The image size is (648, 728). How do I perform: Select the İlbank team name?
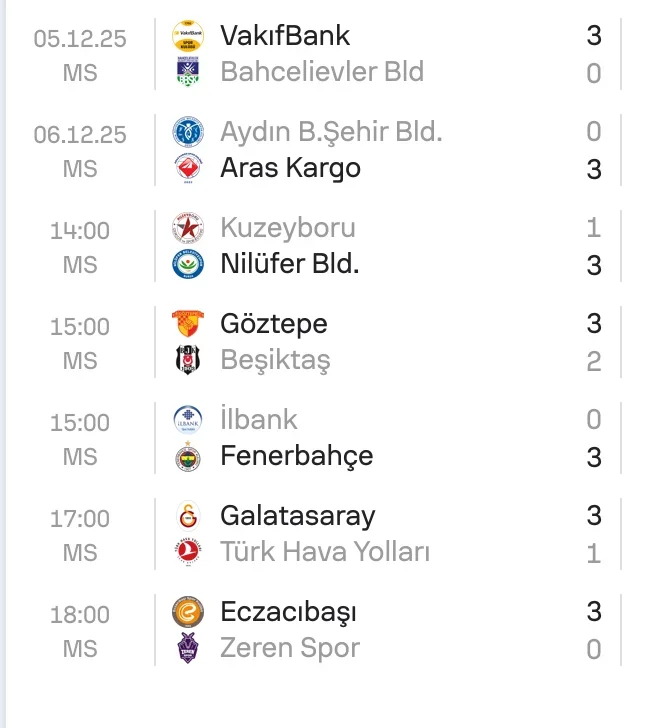[x=259, y=420]
